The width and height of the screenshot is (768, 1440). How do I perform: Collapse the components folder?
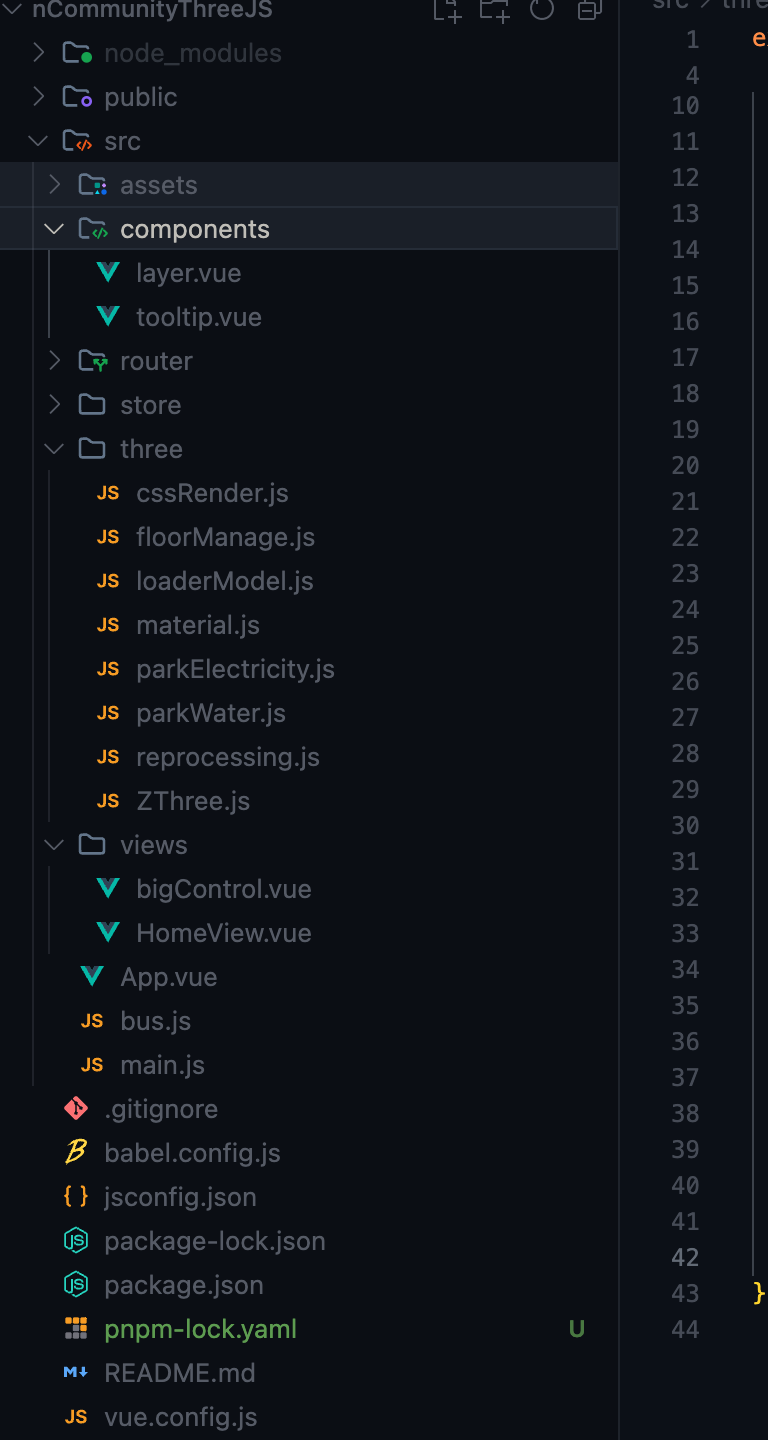(54, 229)
